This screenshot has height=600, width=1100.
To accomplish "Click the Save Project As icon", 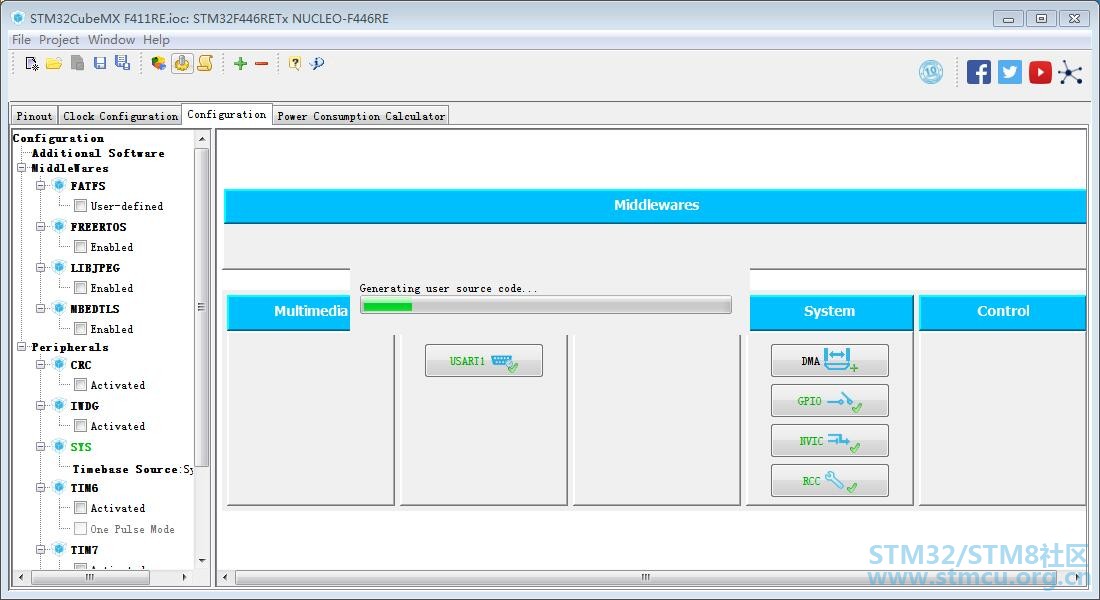I will 122,63.
